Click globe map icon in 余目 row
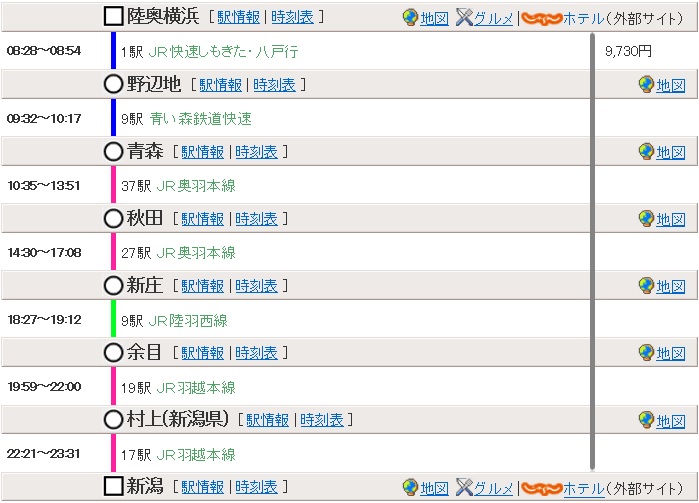The width and height of the screenshot is (699, 503). pyautogui.click(x=646, y=352)
